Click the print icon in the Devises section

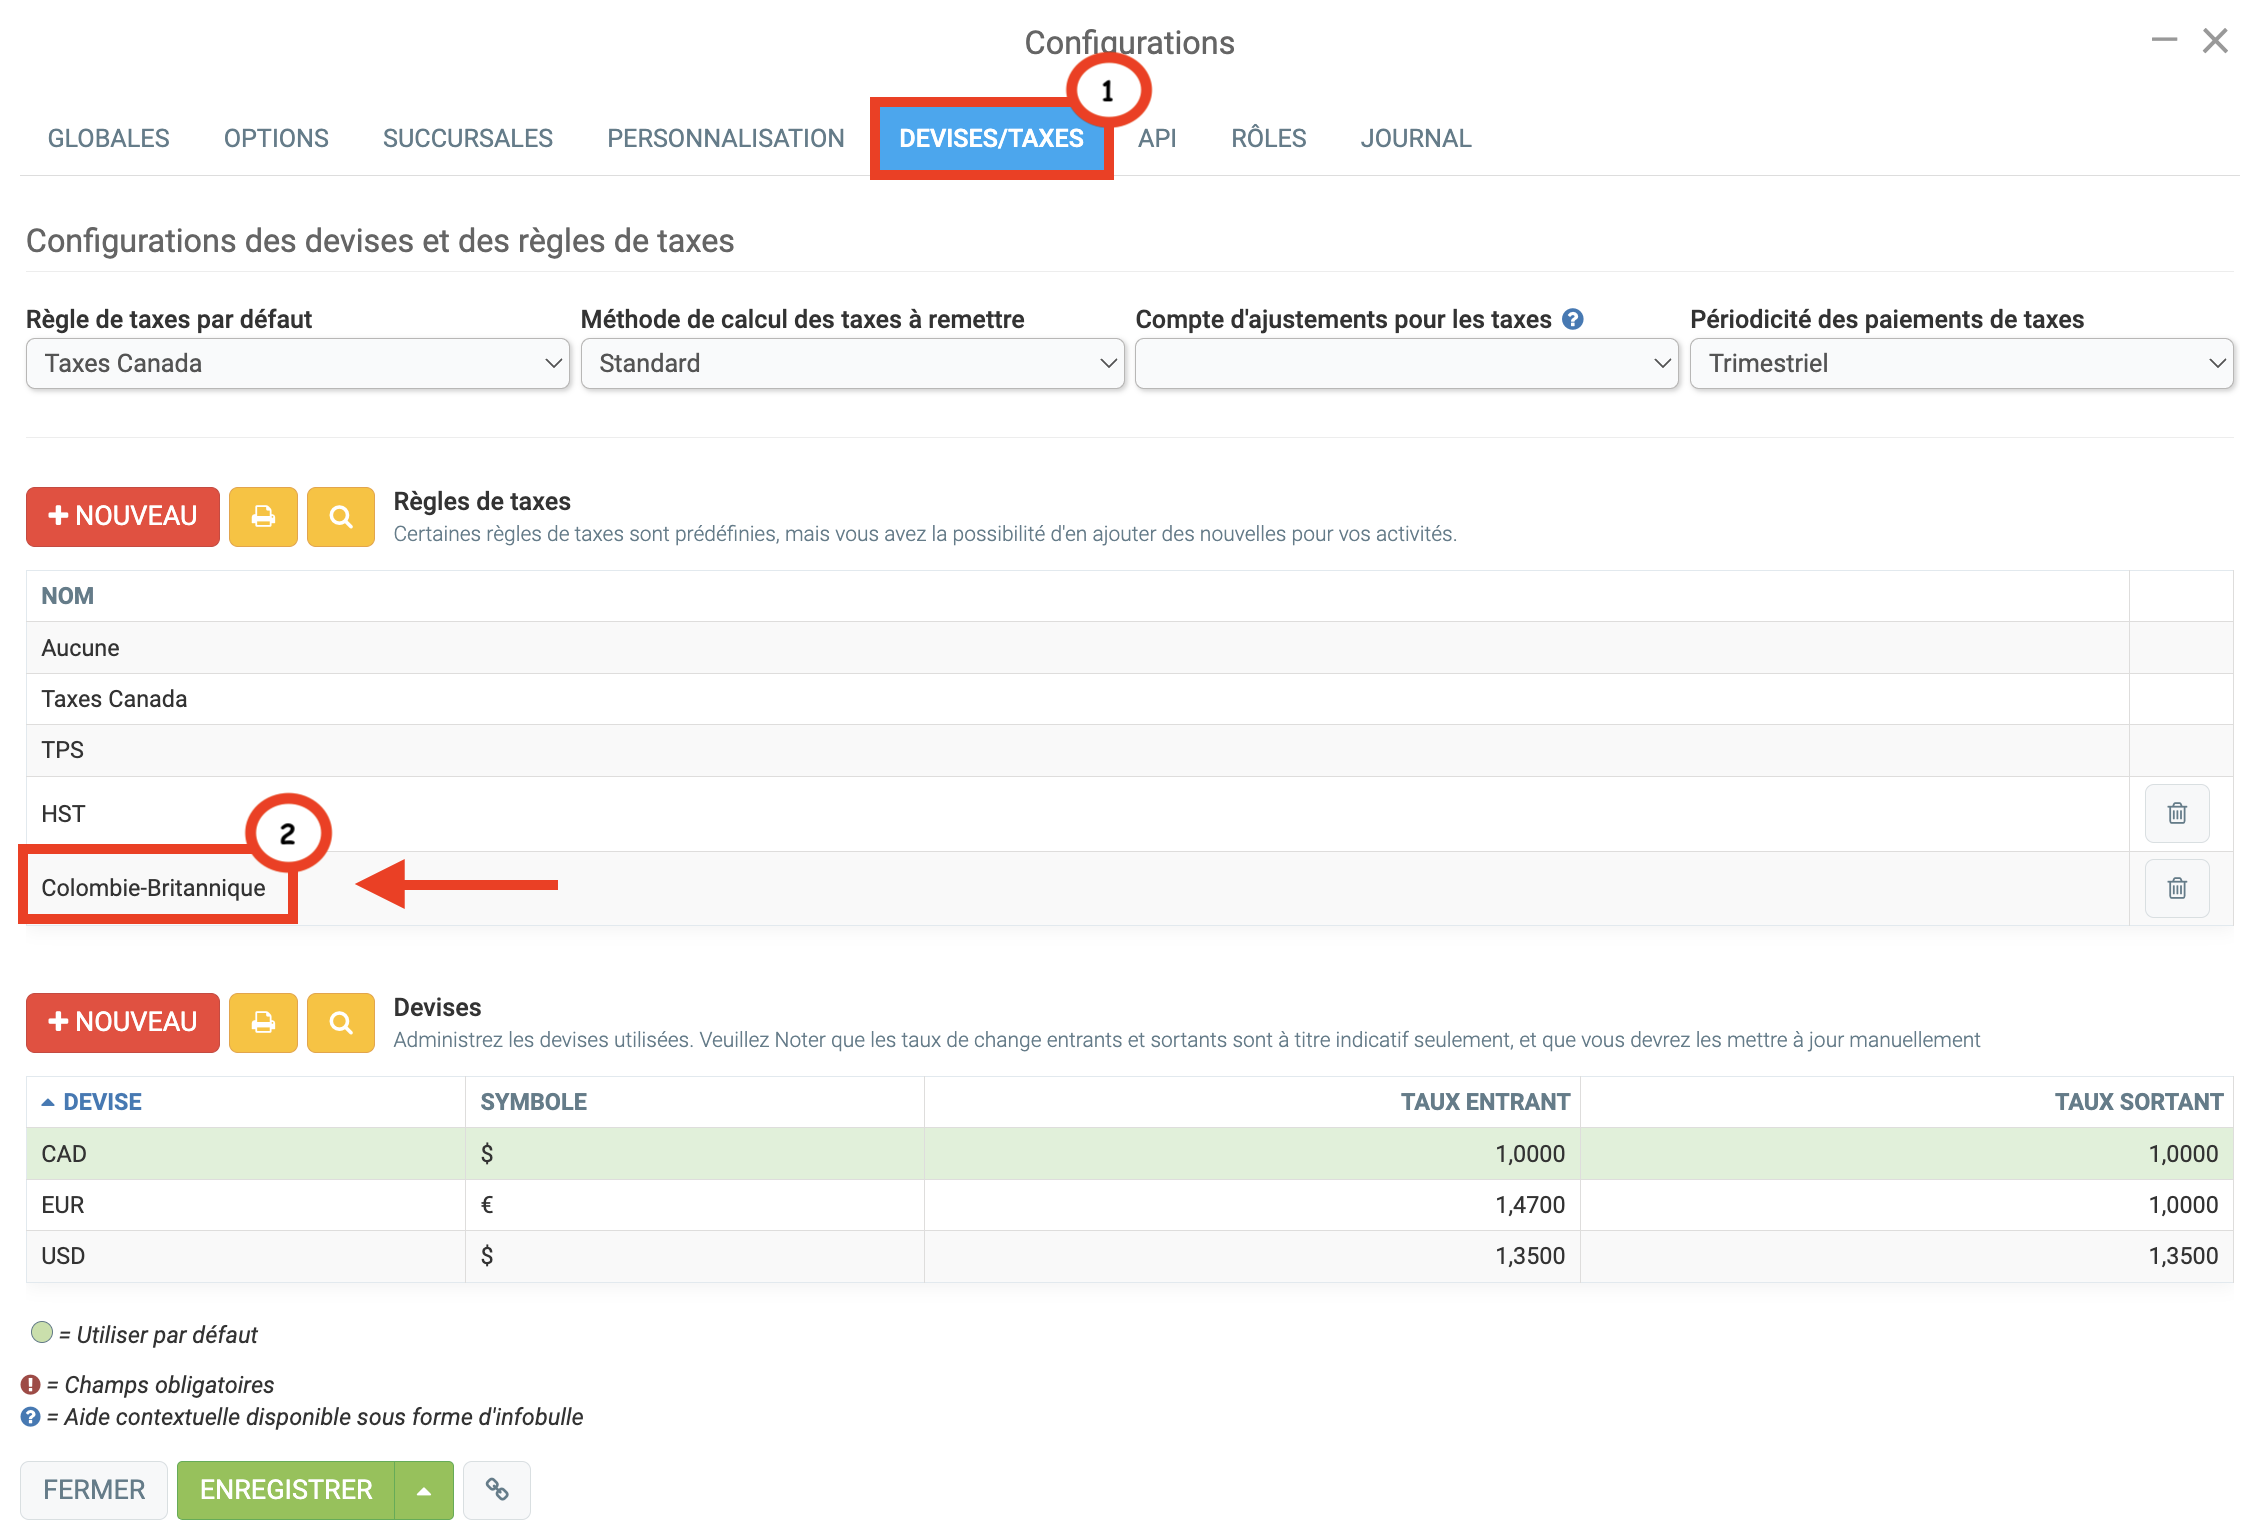[x=263, y=1023]
